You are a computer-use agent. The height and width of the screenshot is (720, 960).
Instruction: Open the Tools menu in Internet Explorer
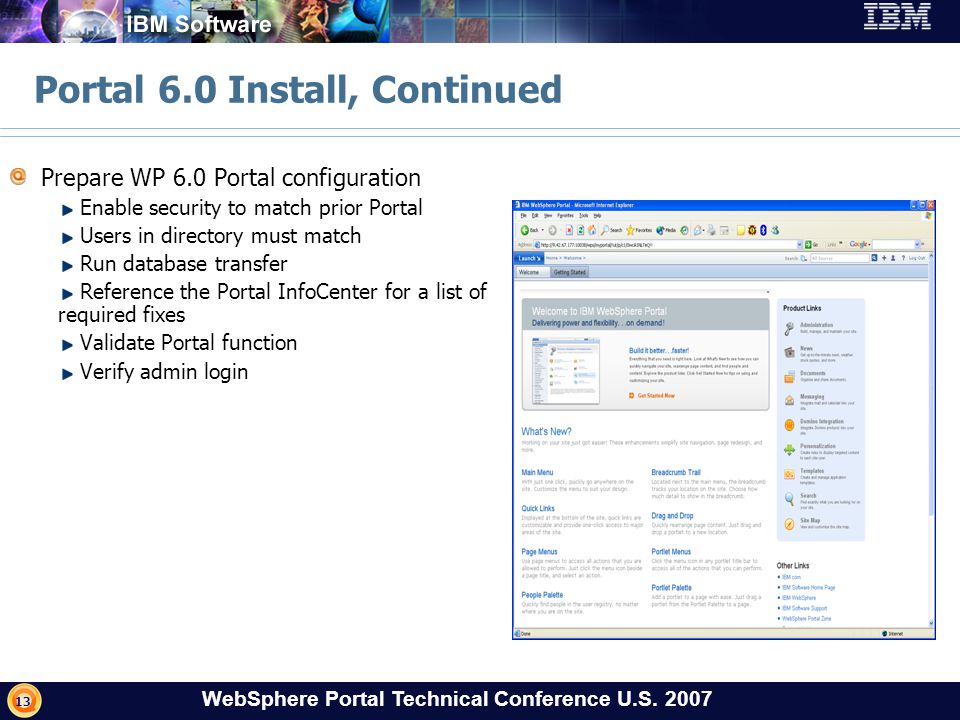(x=583, y=216)
